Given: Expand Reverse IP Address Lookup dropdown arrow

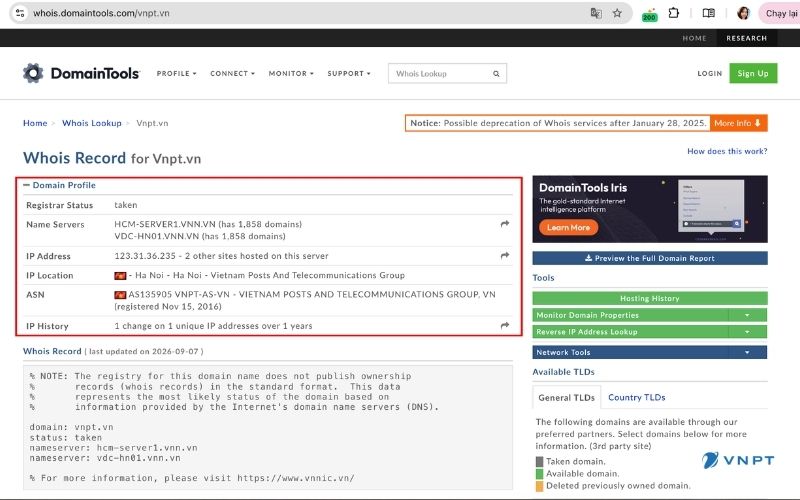Looking at the screenshot, I should point(747,332).
